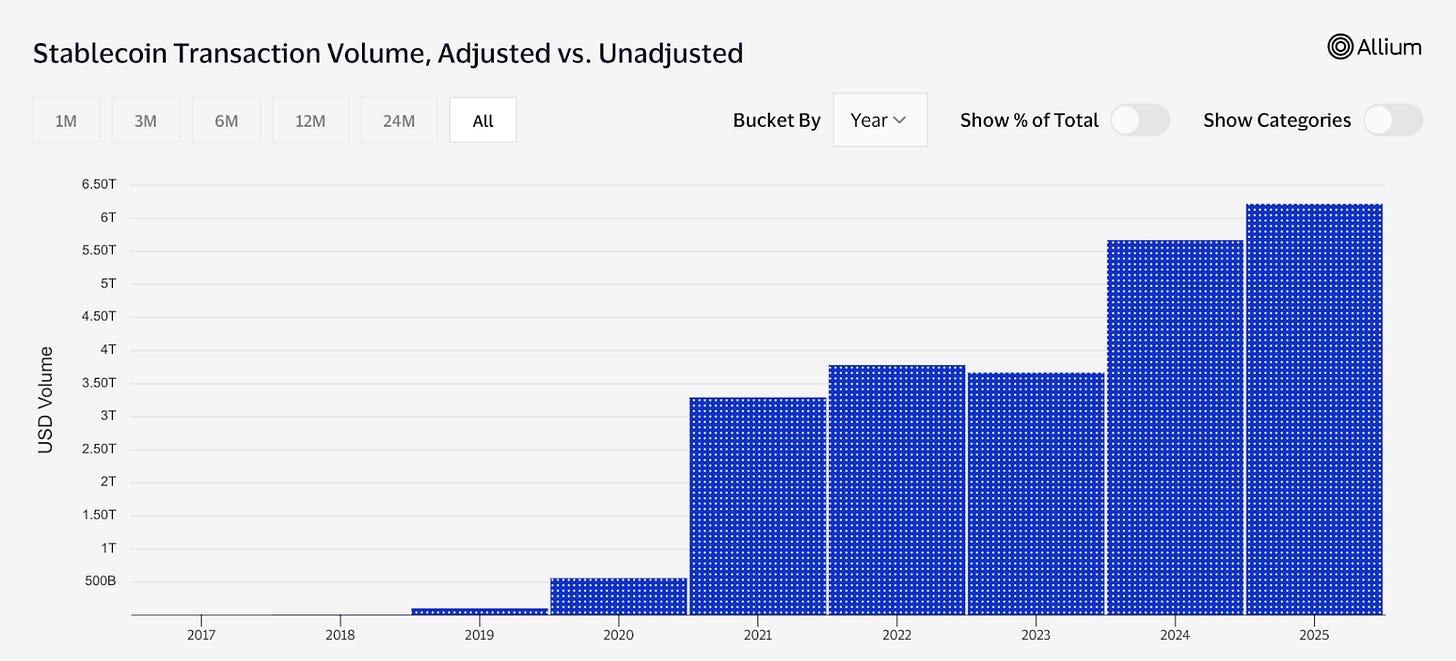Select the 3M time range

146,120
